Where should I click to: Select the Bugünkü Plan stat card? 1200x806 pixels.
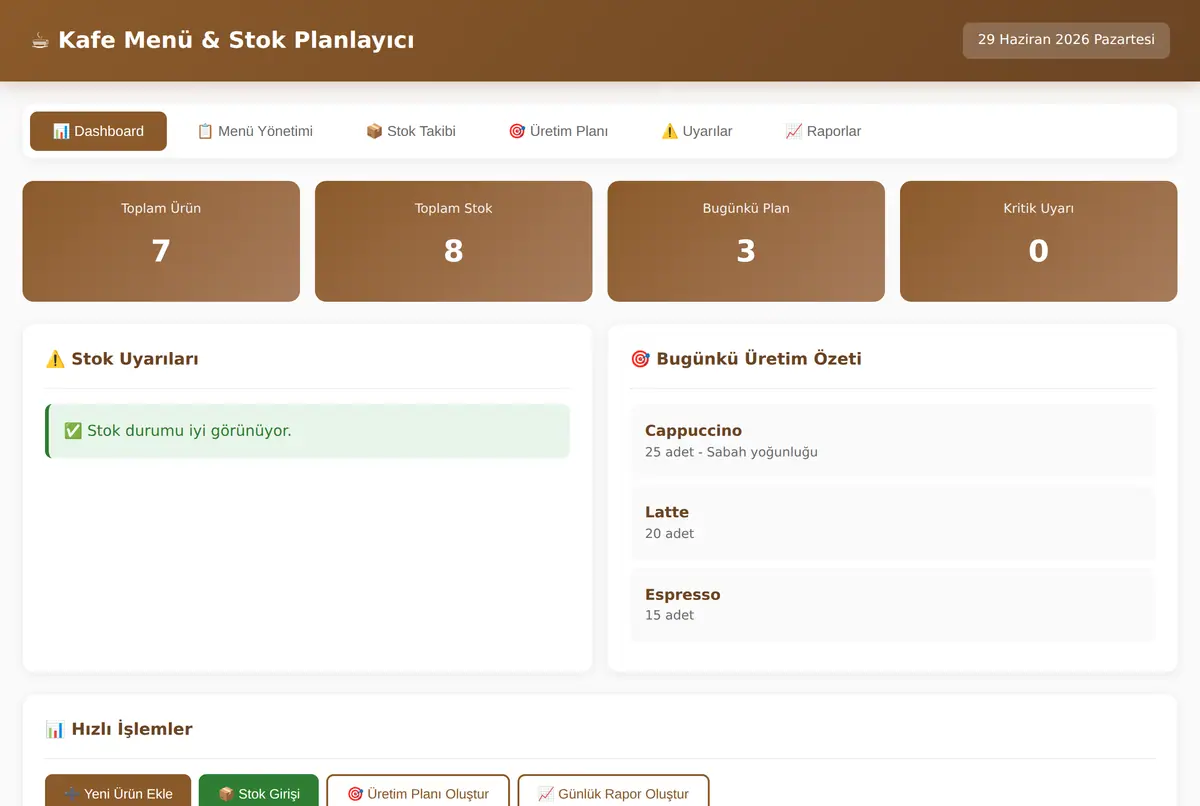coord(746,241)
